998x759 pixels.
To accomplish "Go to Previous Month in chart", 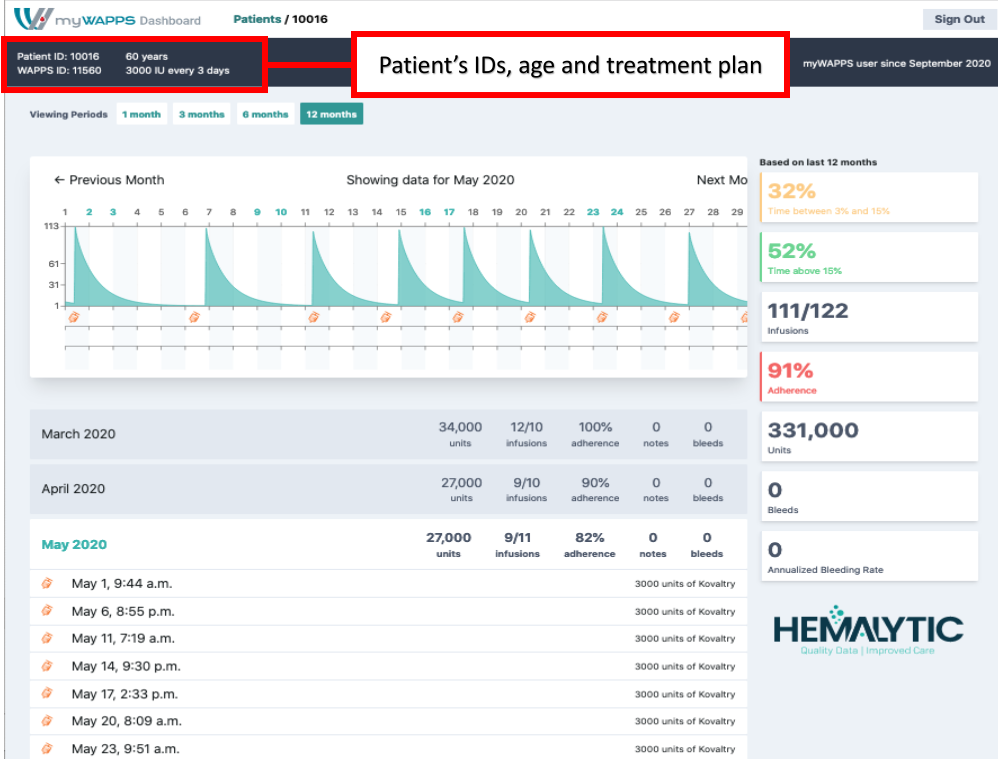I will [109, 180].
